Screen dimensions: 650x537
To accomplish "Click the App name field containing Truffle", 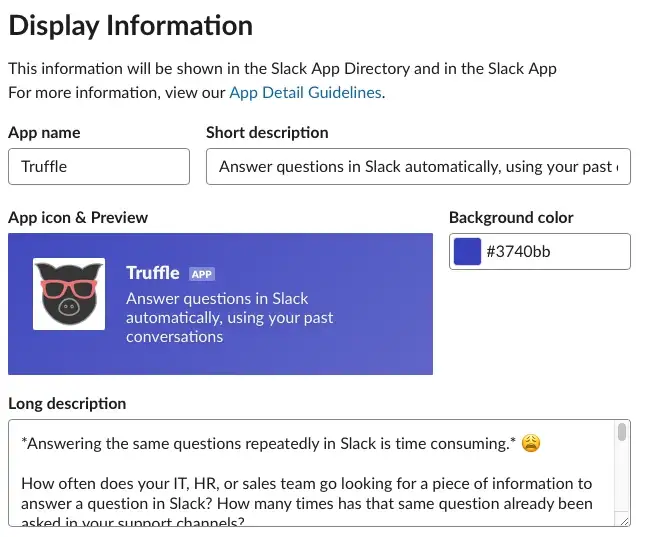I will pos(99,167).
